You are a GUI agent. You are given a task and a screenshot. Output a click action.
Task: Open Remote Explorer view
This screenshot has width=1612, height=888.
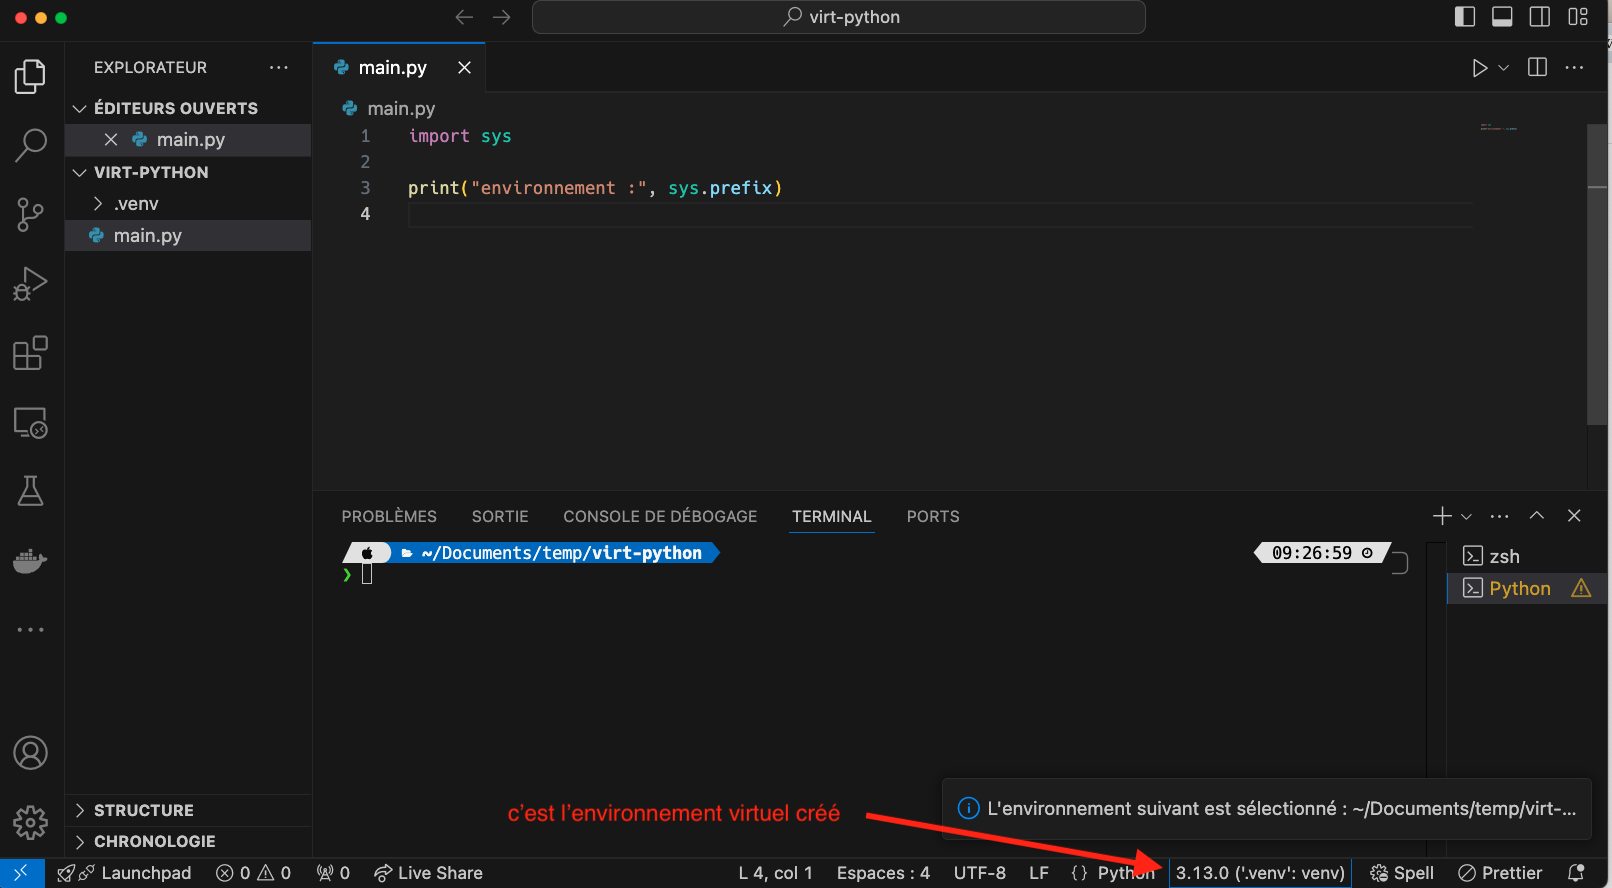click(x=30, y=423)
